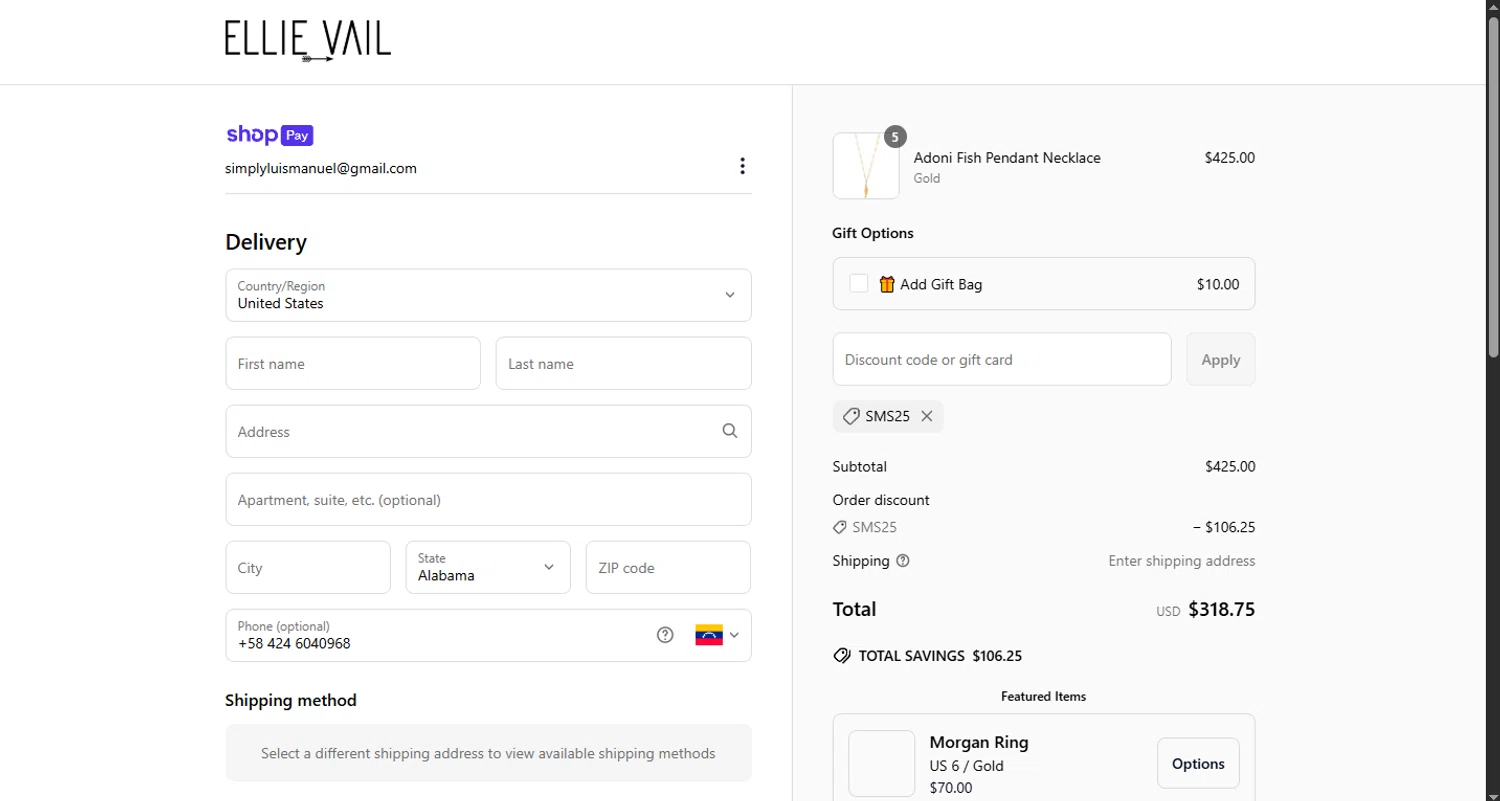Viewport: 1500px width, 801px height.
Task: Click the Adoni Fish Pendant Necklace title
Action: [x=1007, y=157]
